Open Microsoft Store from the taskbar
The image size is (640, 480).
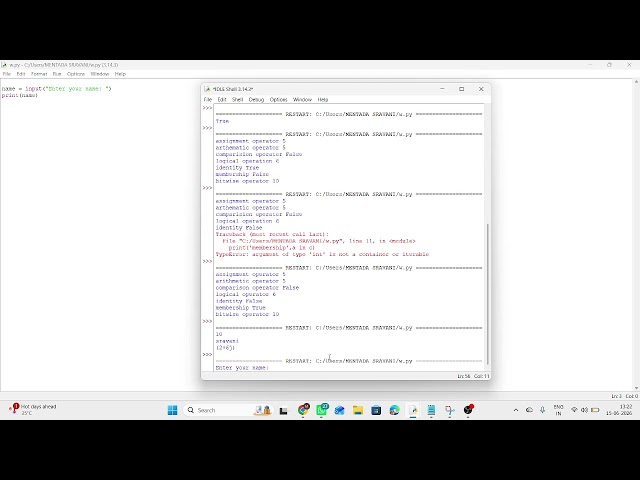pos(376,410)
